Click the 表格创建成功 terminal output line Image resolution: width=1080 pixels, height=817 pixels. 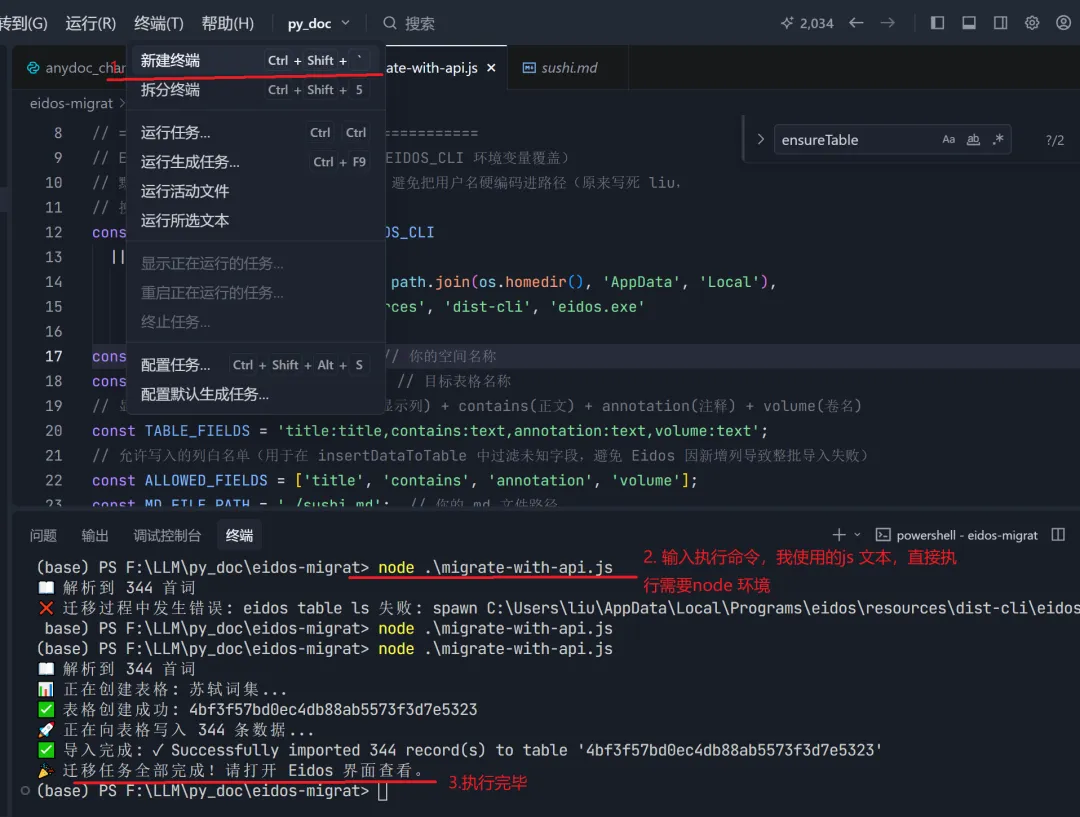click(x=257, y=710)
